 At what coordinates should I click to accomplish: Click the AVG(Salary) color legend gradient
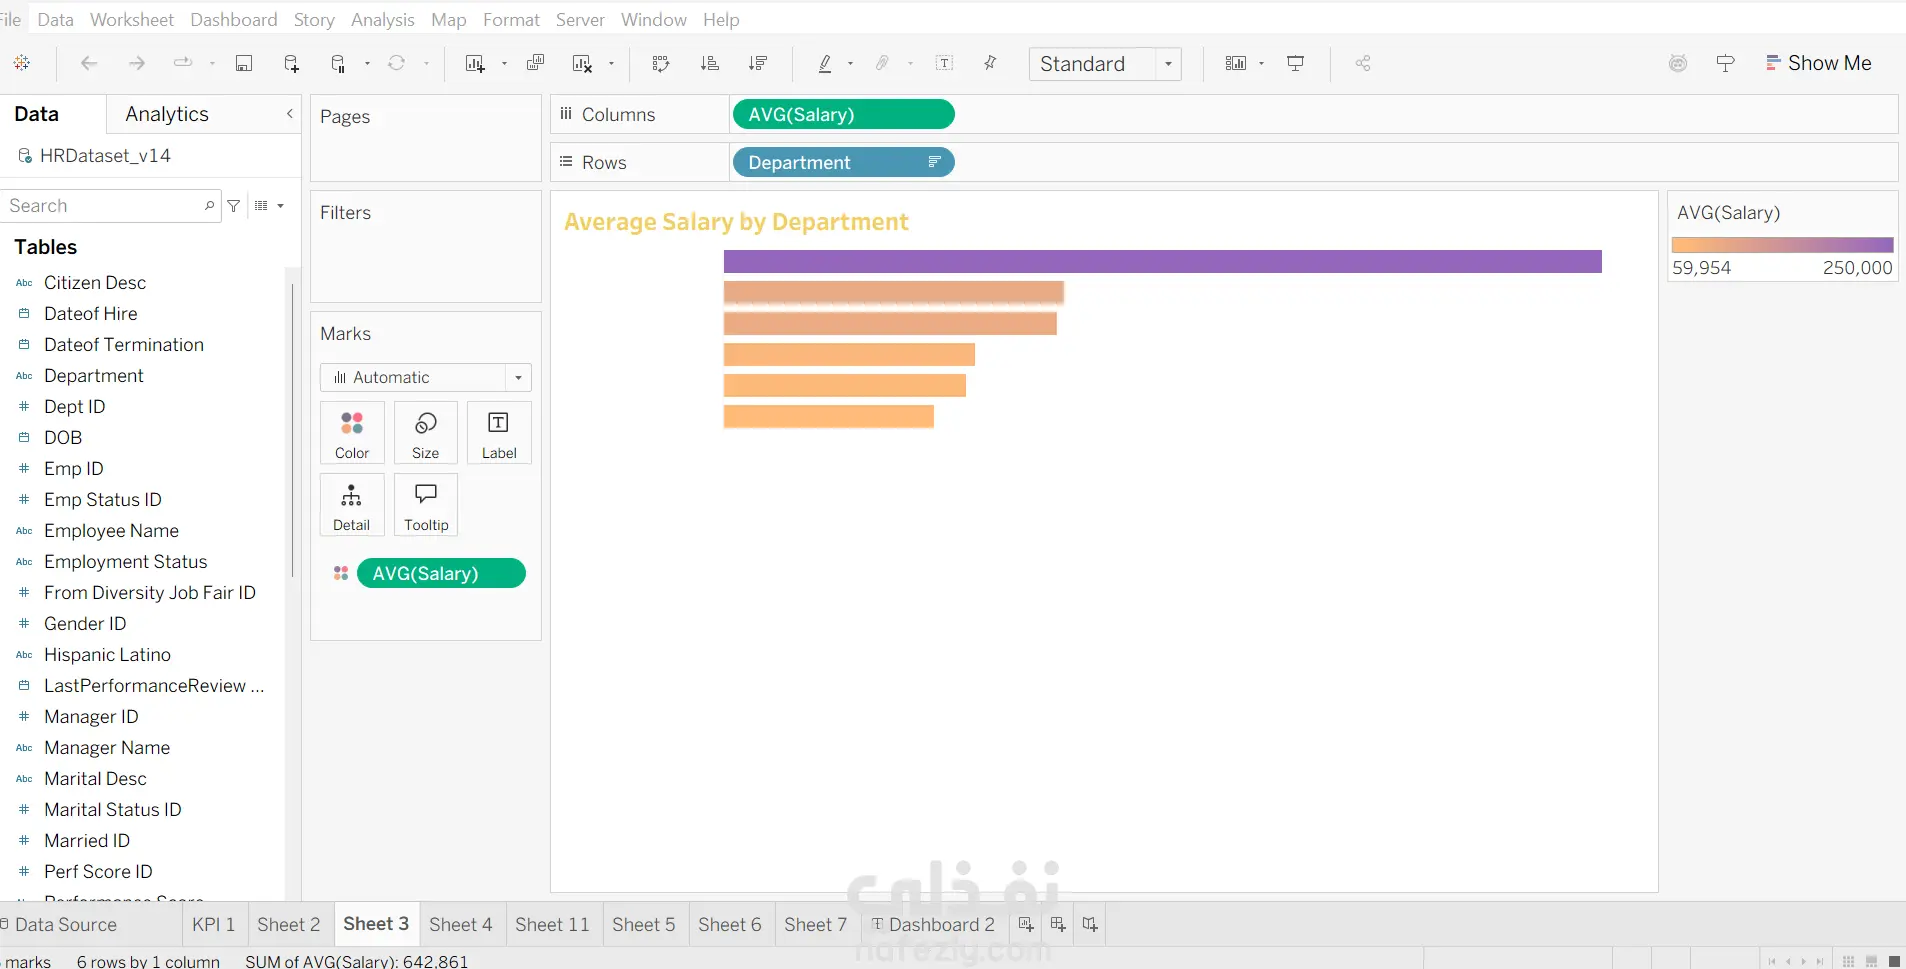coord(1783,245)
